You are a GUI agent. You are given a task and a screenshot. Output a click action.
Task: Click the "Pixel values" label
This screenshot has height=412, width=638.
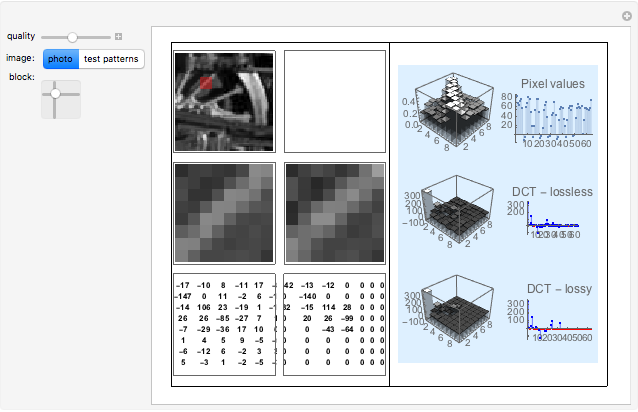point(552,84)
